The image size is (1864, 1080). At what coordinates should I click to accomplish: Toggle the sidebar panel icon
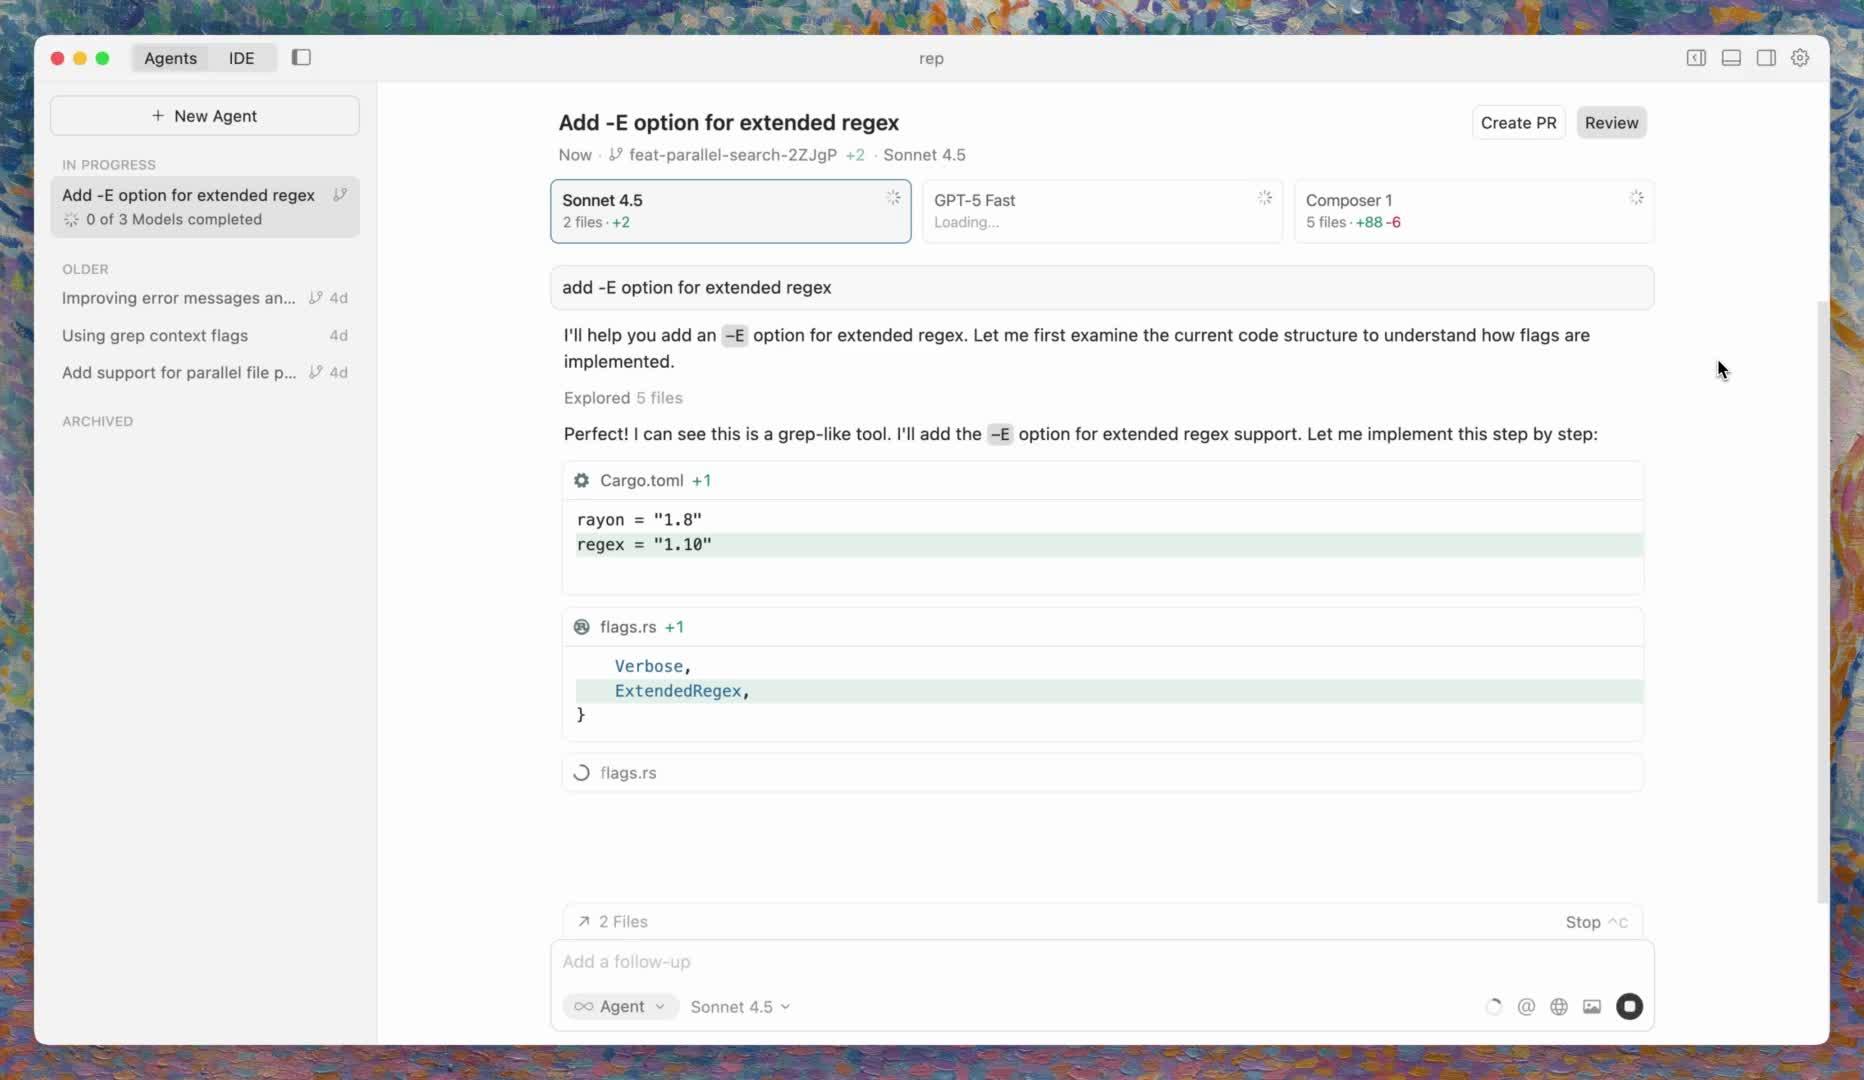click(301, 58)
